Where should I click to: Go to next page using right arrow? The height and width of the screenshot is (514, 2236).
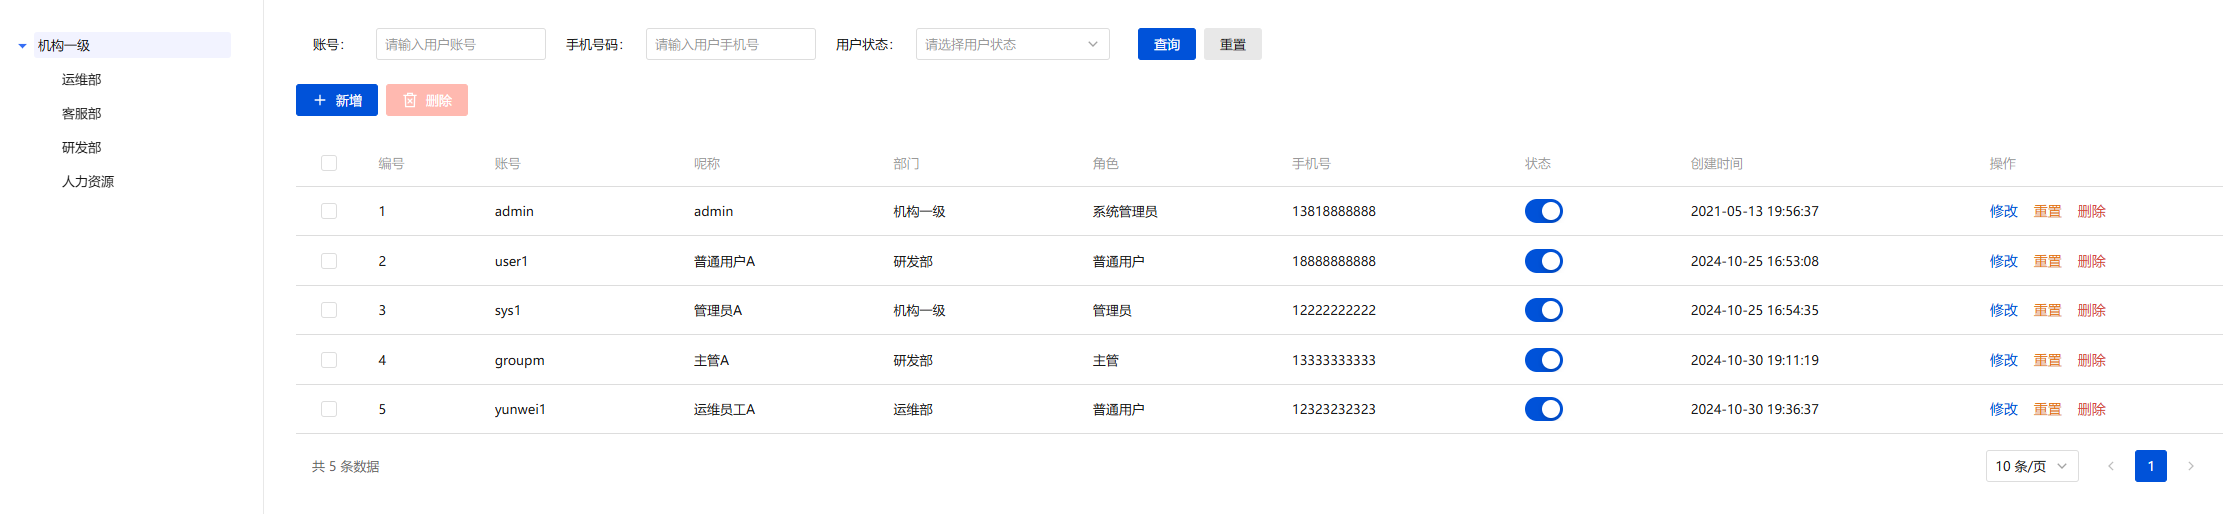pos(2190,466)
